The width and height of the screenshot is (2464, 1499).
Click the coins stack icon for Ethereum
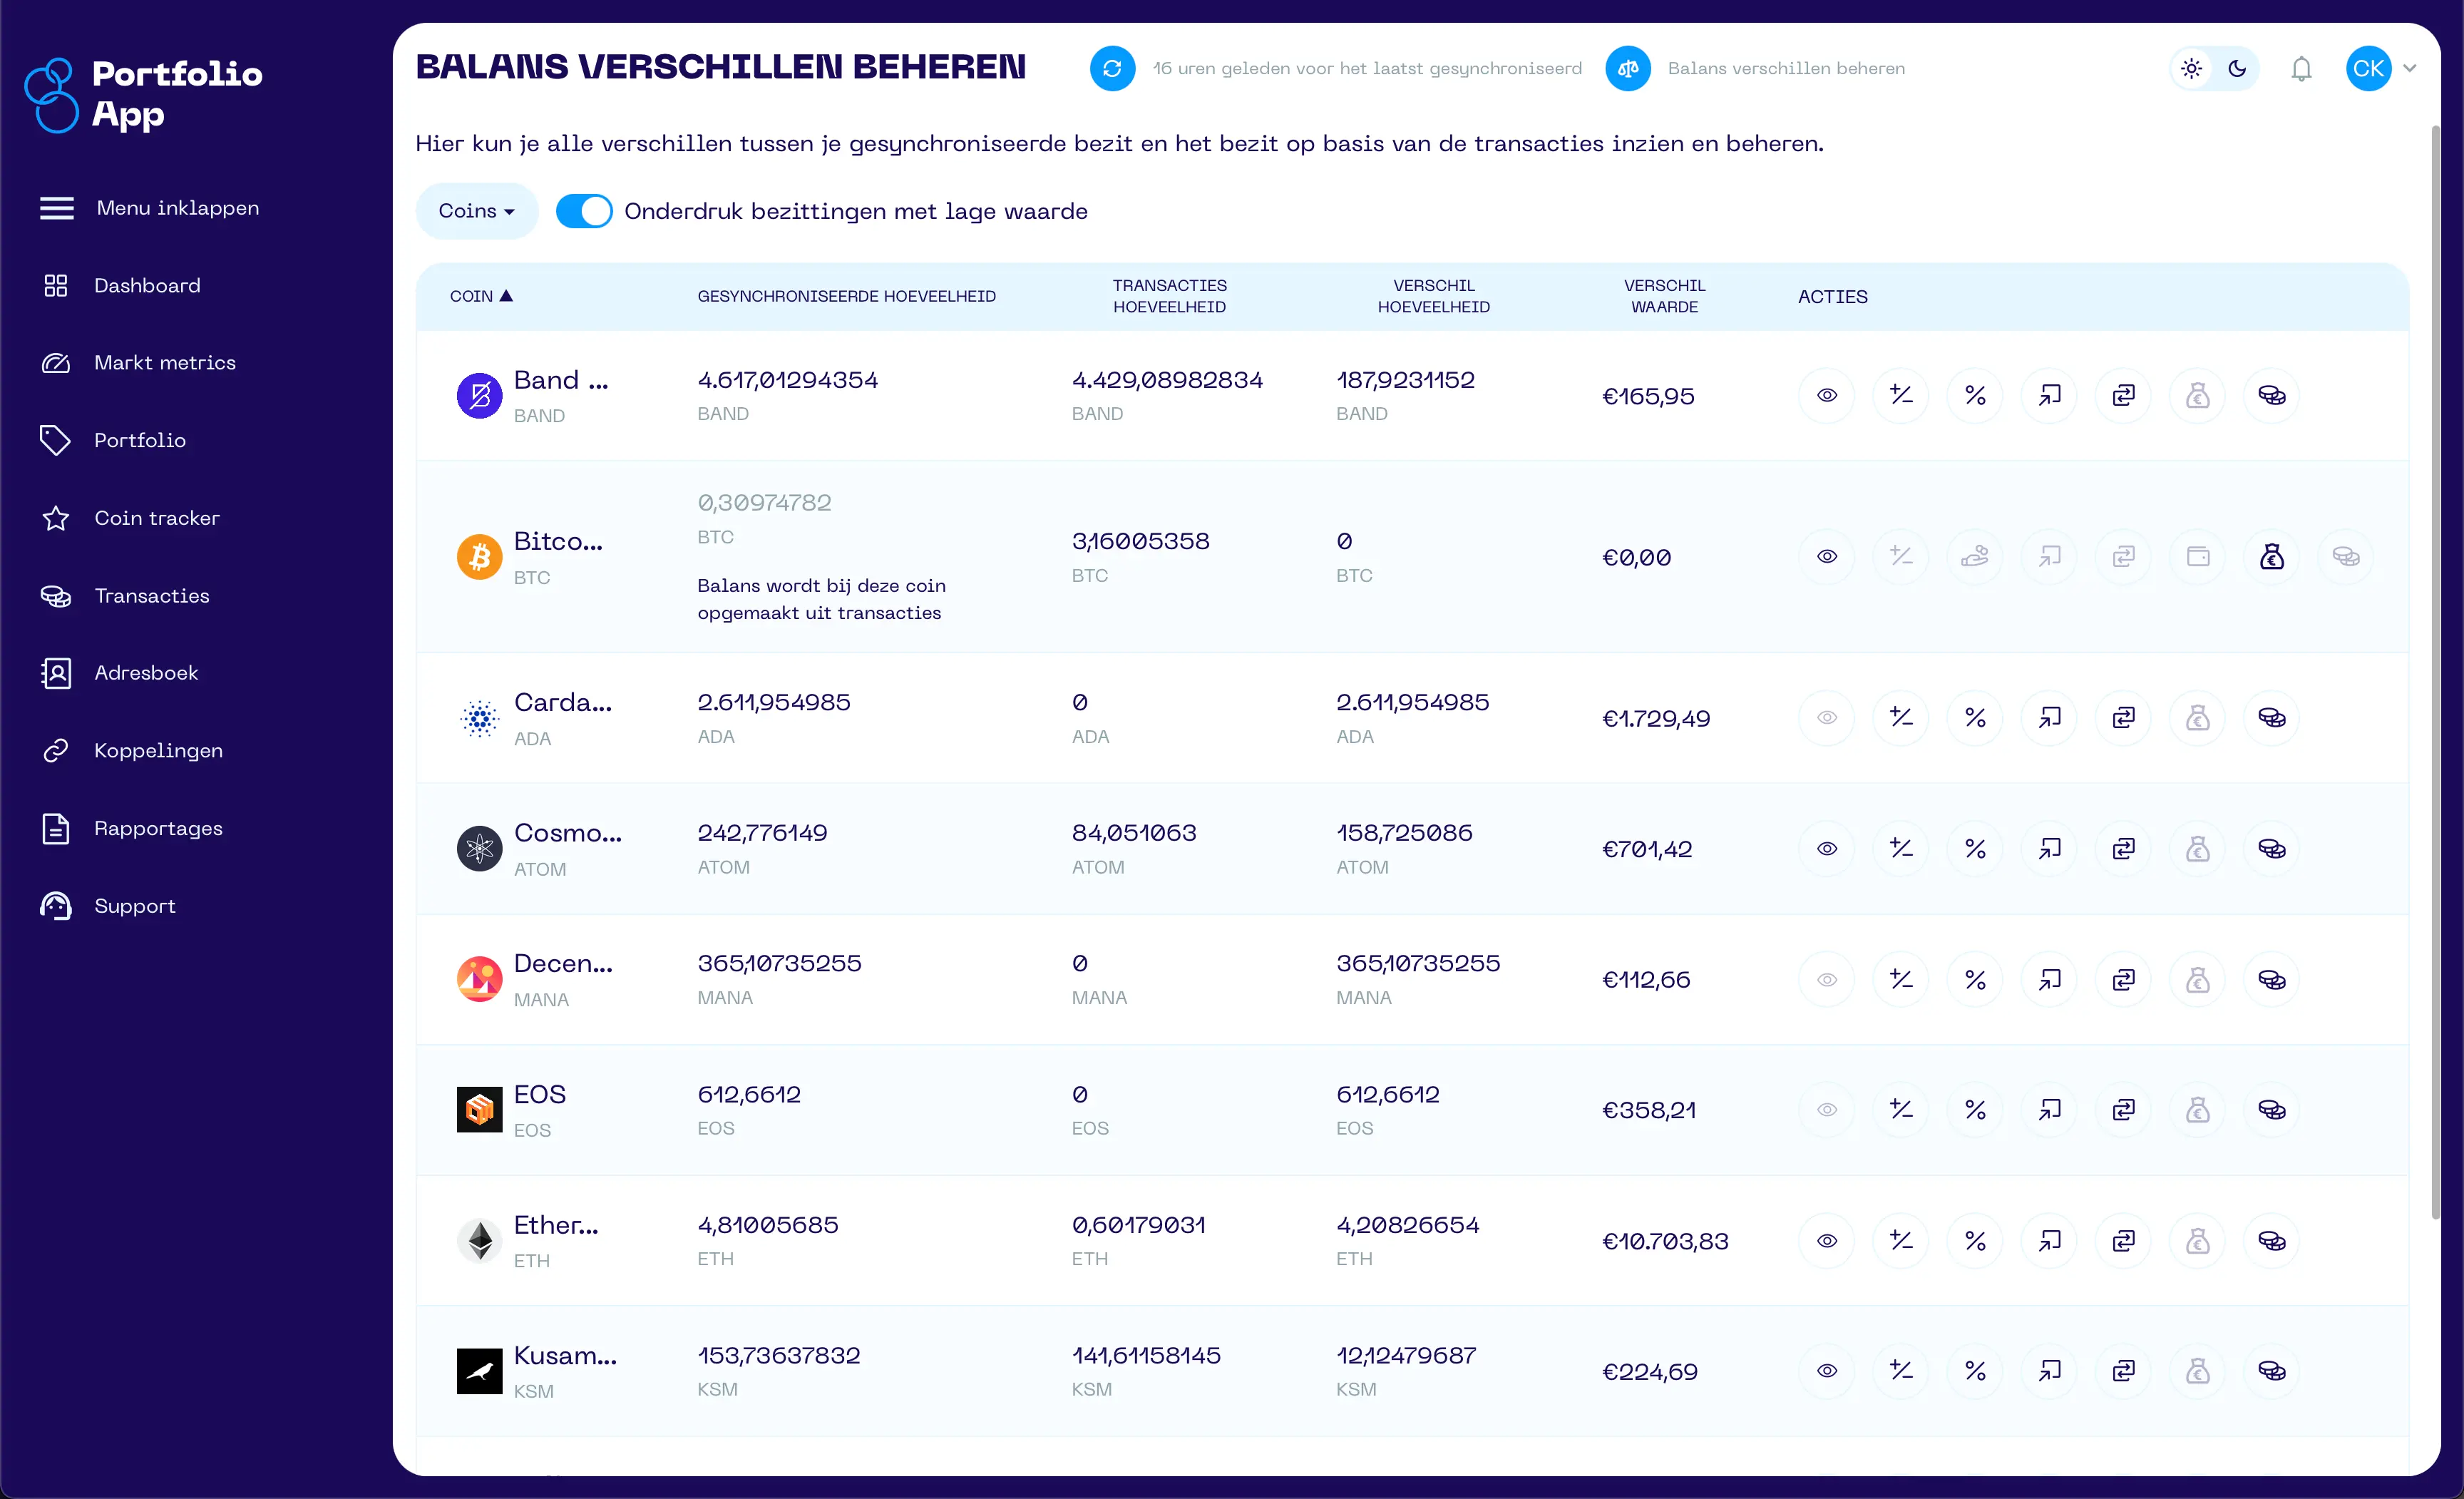[x=2271, y=1241]
